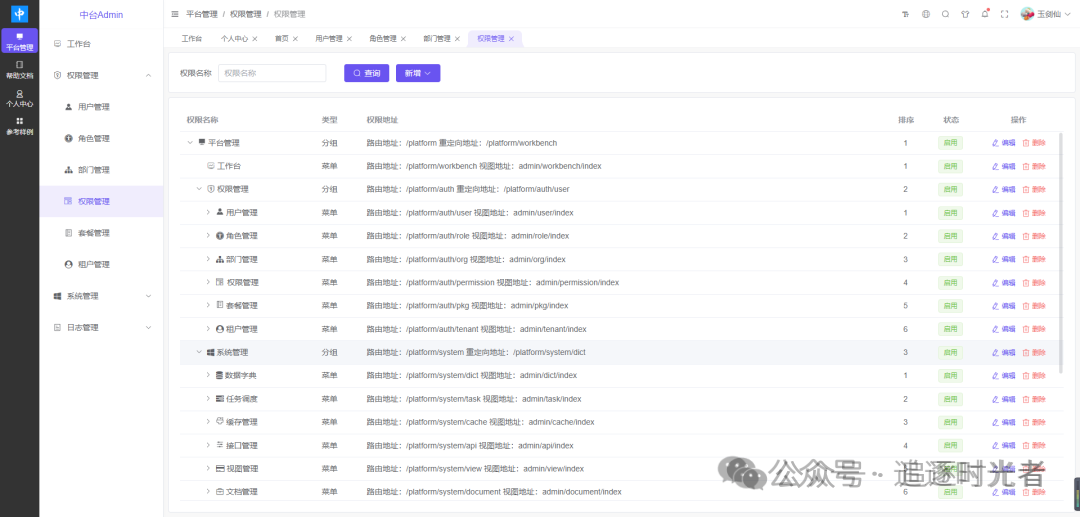Viewport: 1080px width, 517px height.
Task: Switch to the 部门管理 tab
Action: (x=437, y=39)
